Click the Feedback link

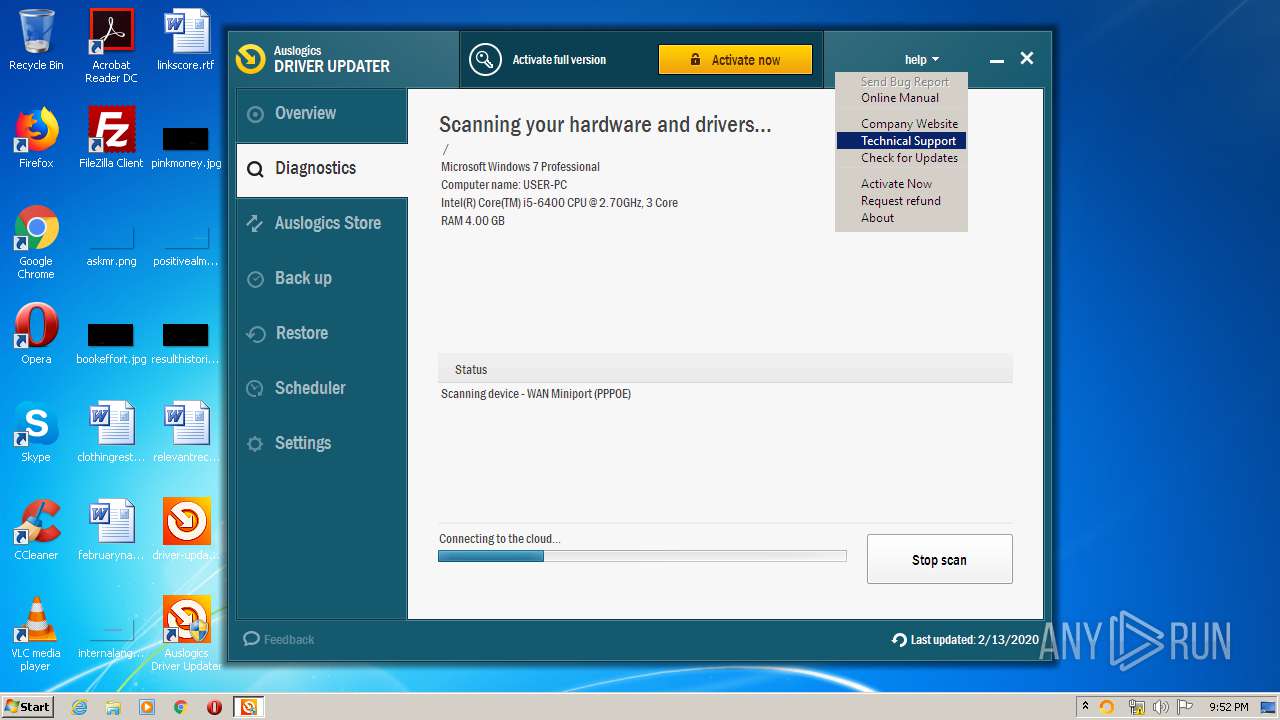click(279, 639)
